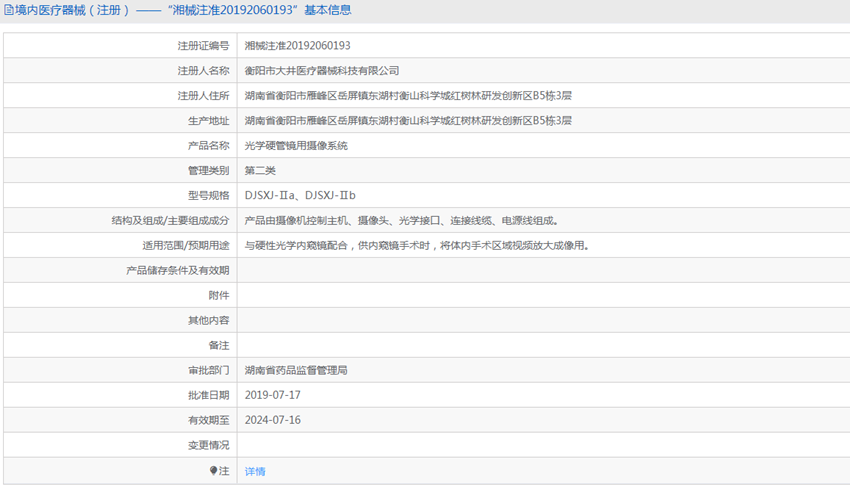The width and height of the screenshot is (850, 486).
Task: Click approval date 2019-07-17
Action: point(272,395)
